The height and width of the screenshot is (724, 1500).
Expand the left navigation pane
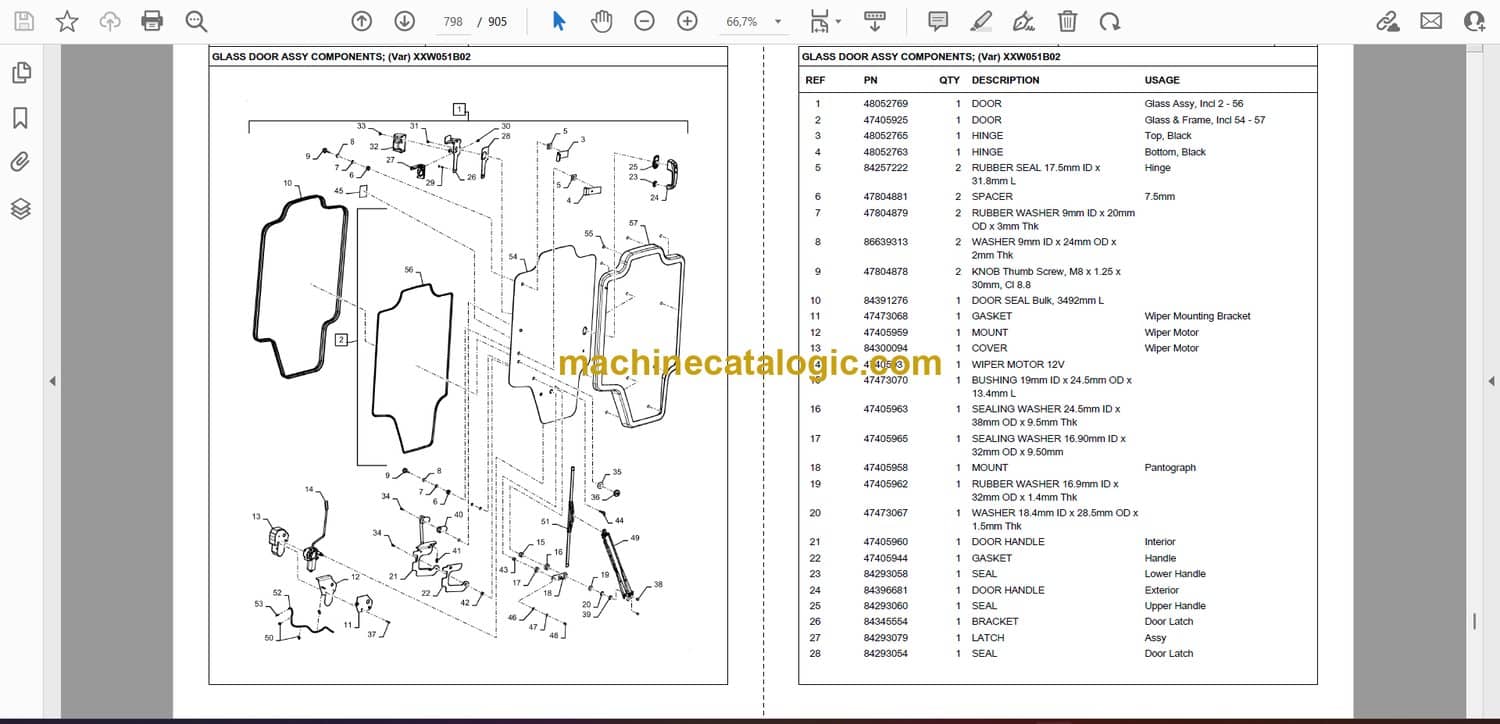52,381
